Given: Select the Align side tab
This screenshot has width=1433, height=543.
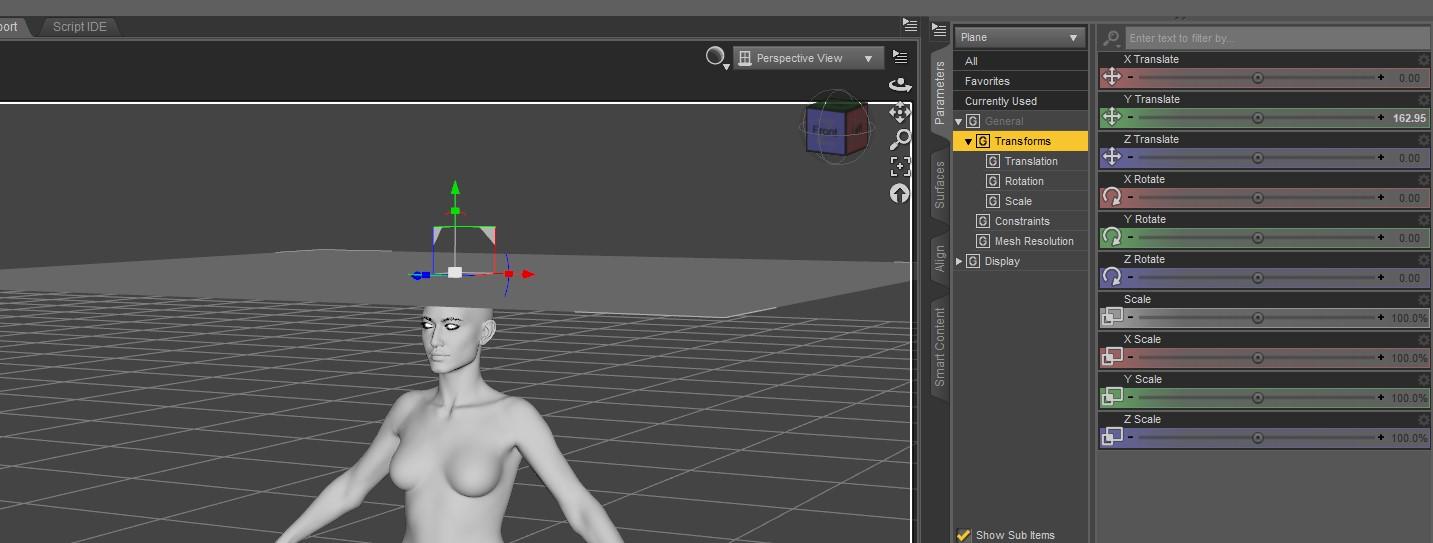Looking at the screenshot, I should pos(939,258).
